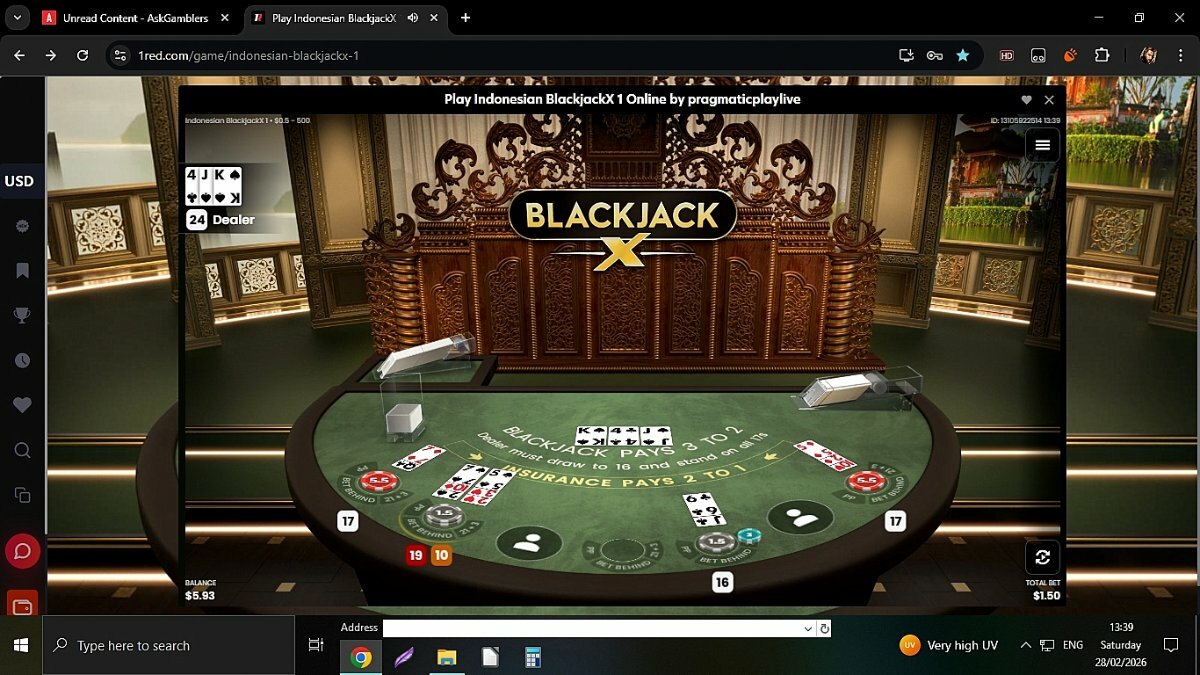Viewport: 1200px width, 675px height.
Task: Open the wallet icon in sidebar
Action: (x=22, y=605)
